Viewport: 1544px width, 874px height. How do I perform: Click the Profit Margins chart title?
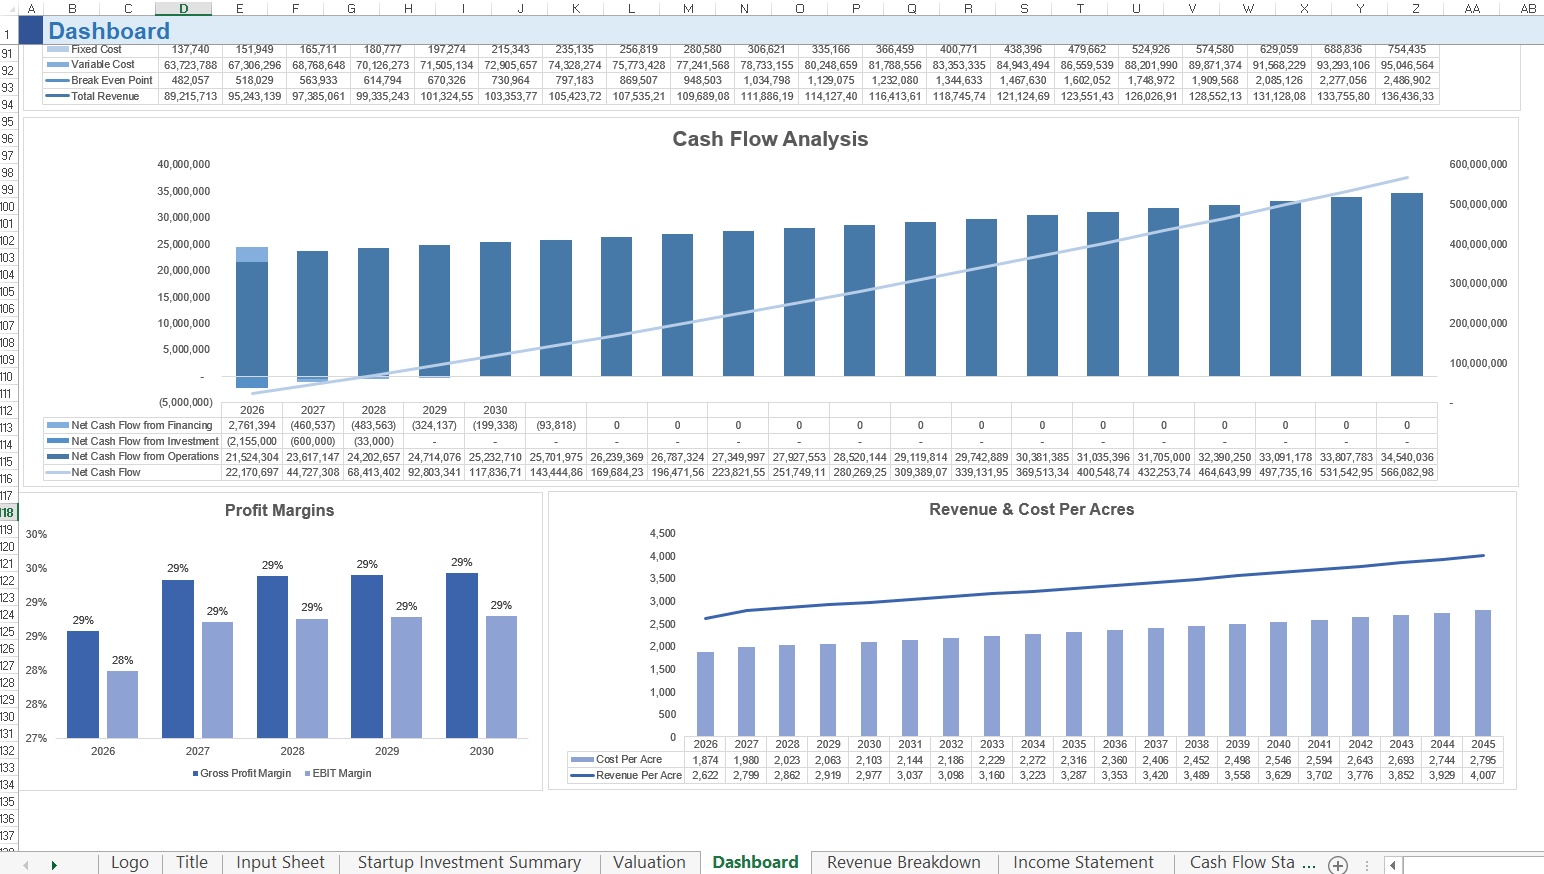[279, 510]
